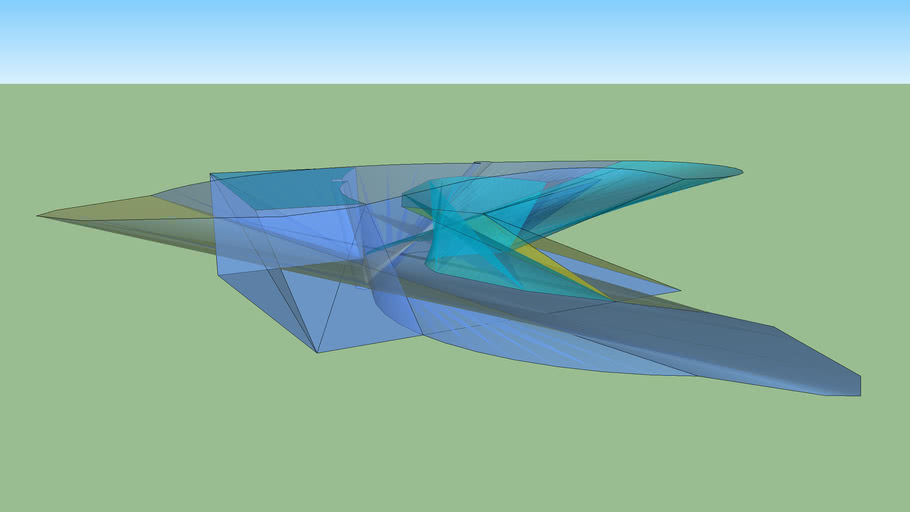Click the pointed tip of middle right wing
The image size is (910, 512).
pos(679,288)
